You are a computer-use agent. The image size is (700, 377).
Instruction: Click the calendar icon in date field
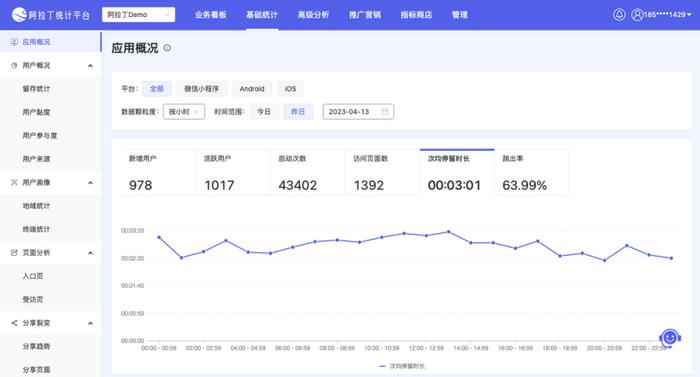pos(384,112)
